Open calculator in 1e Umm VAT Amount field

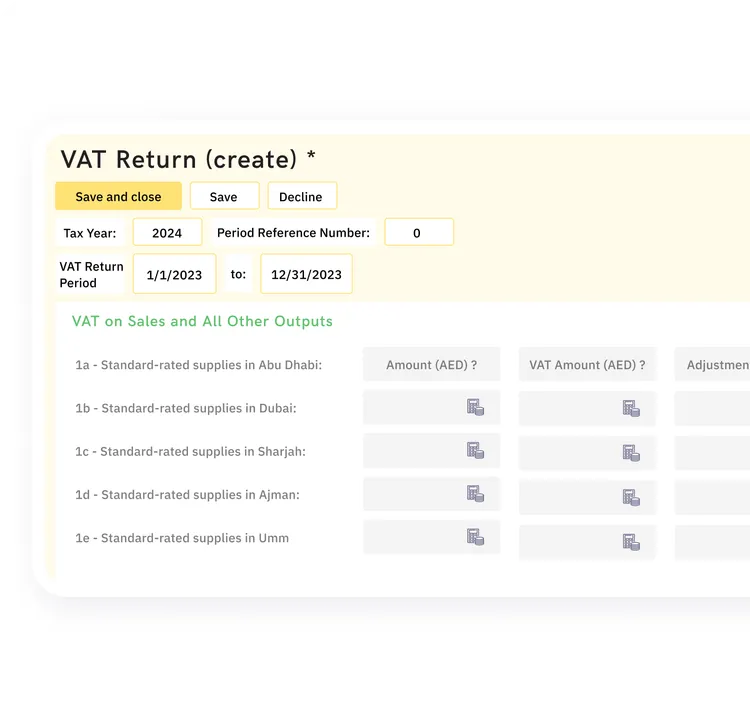(631, 542)
